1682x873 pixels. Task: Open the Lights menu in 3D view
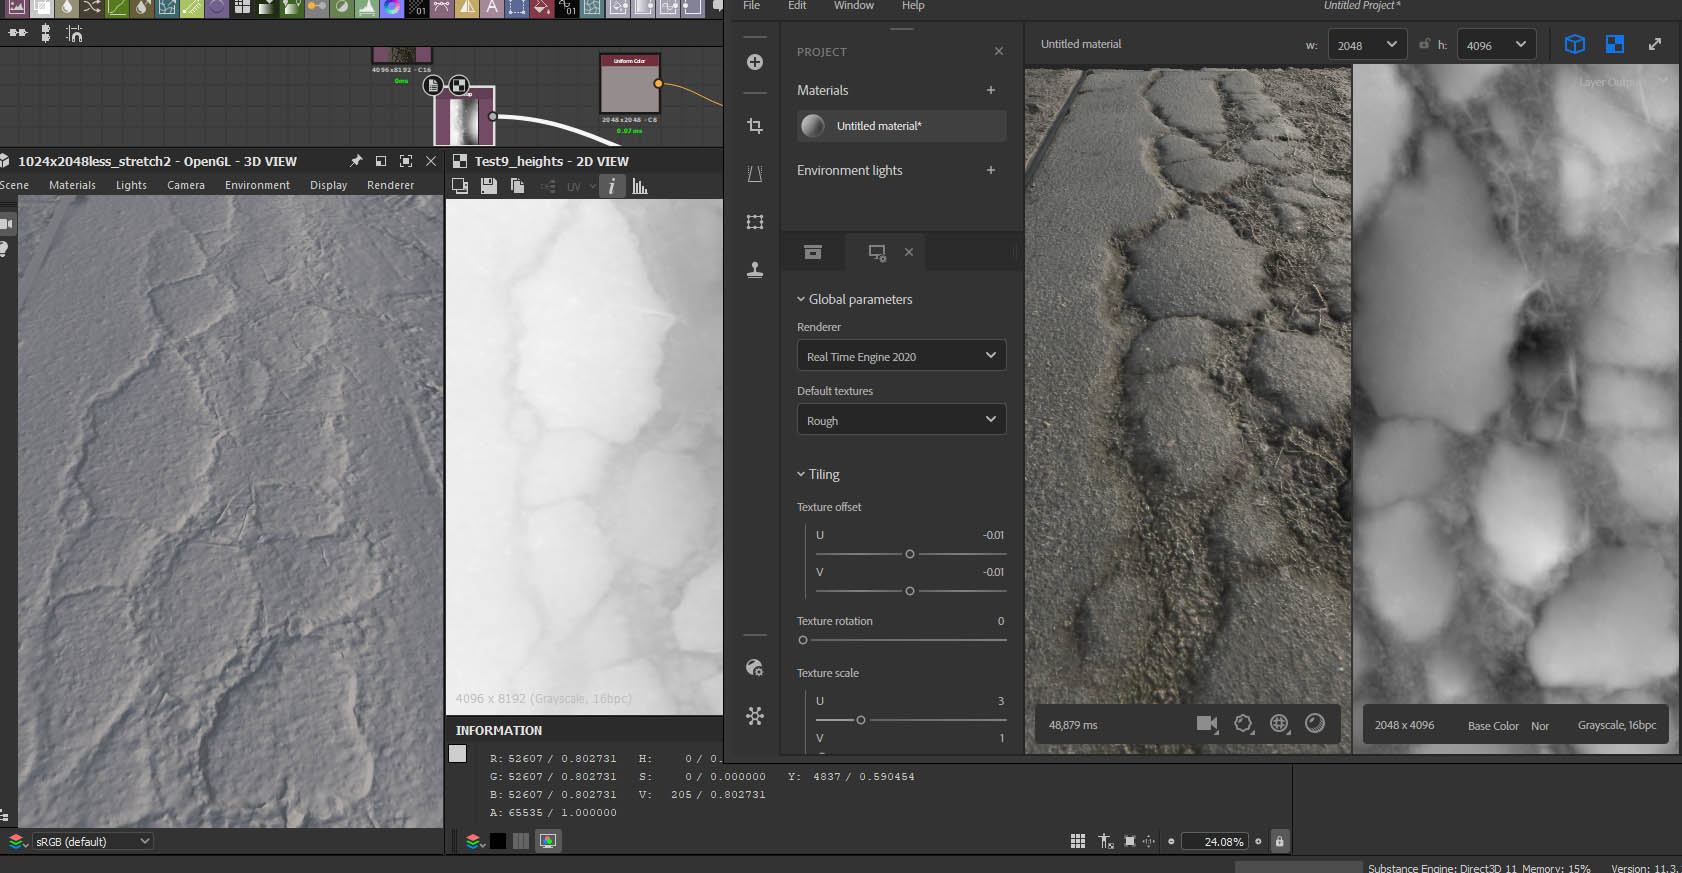131,185
